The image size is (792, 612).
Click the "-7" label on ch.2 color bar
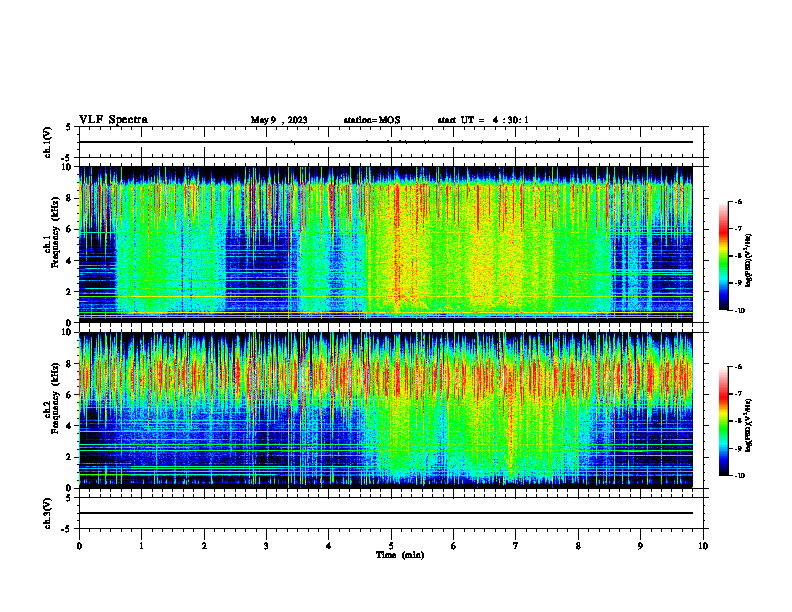click(x=738, y=394)
